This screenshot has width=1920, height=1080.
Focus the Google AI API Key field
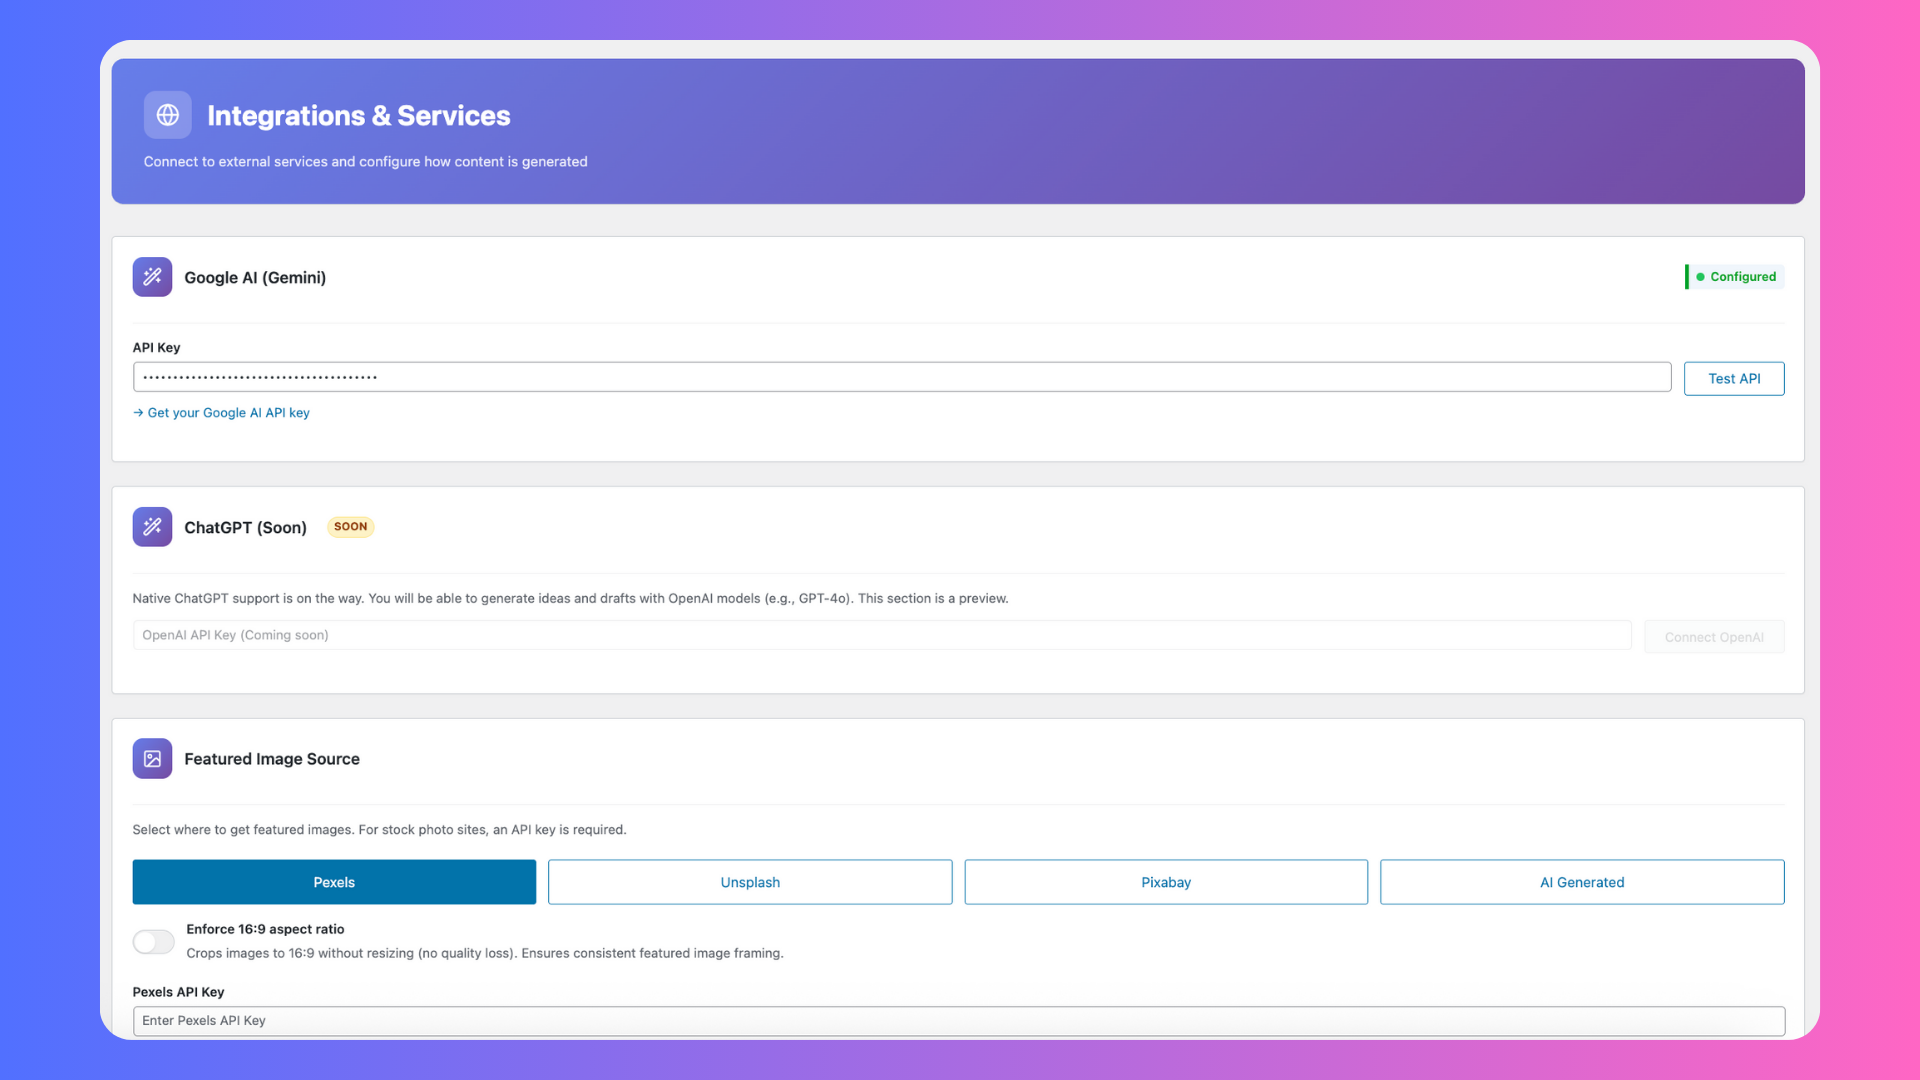click(x=900, y=377)
